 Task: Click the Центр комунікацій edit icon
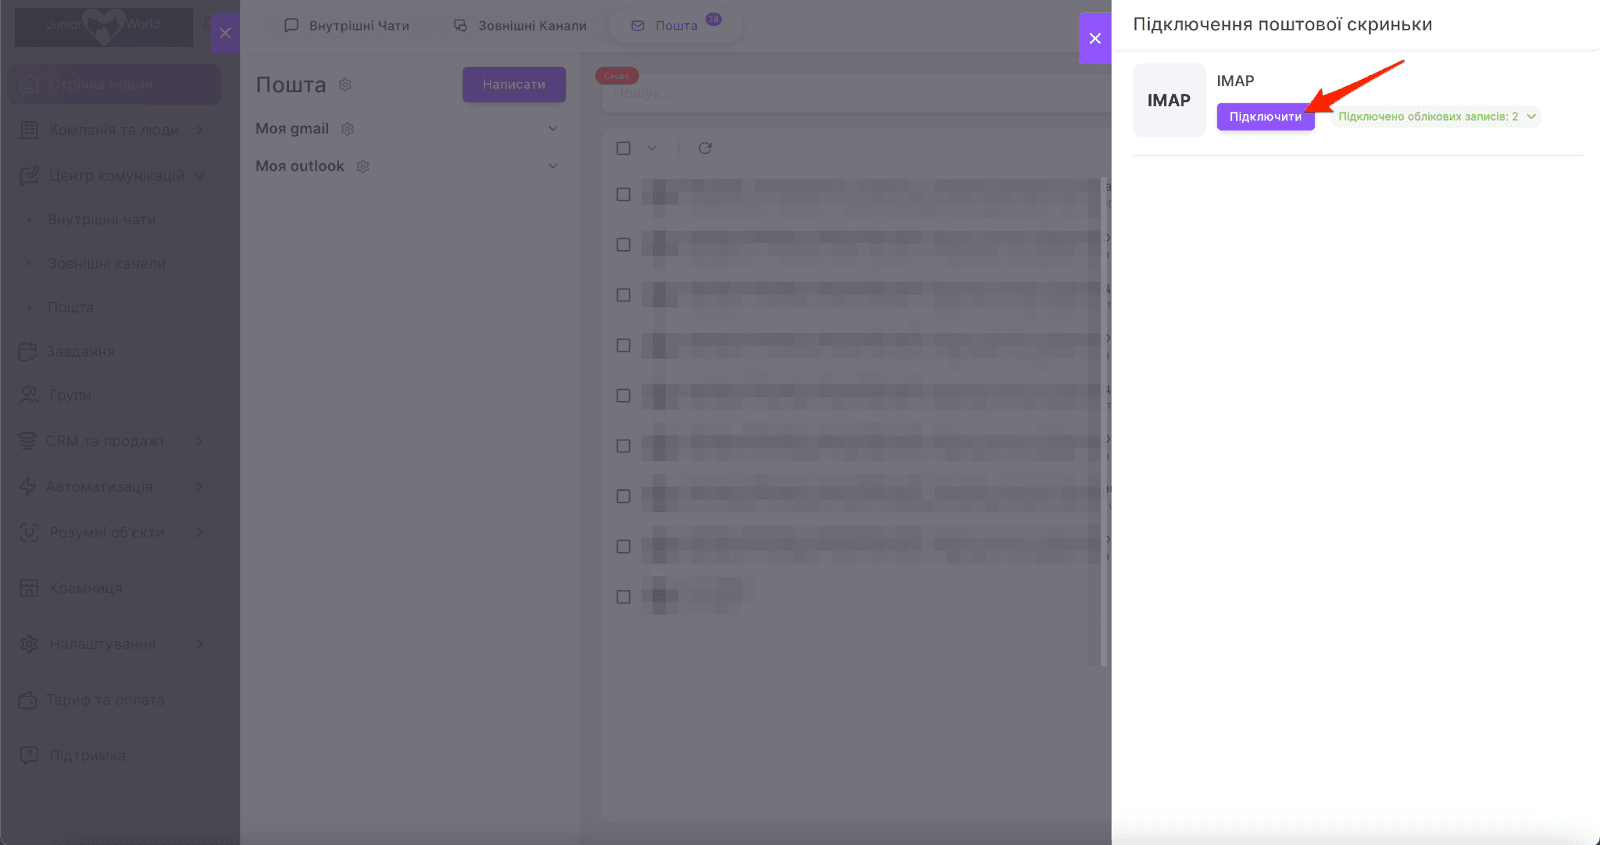click(x=29, y=176)
